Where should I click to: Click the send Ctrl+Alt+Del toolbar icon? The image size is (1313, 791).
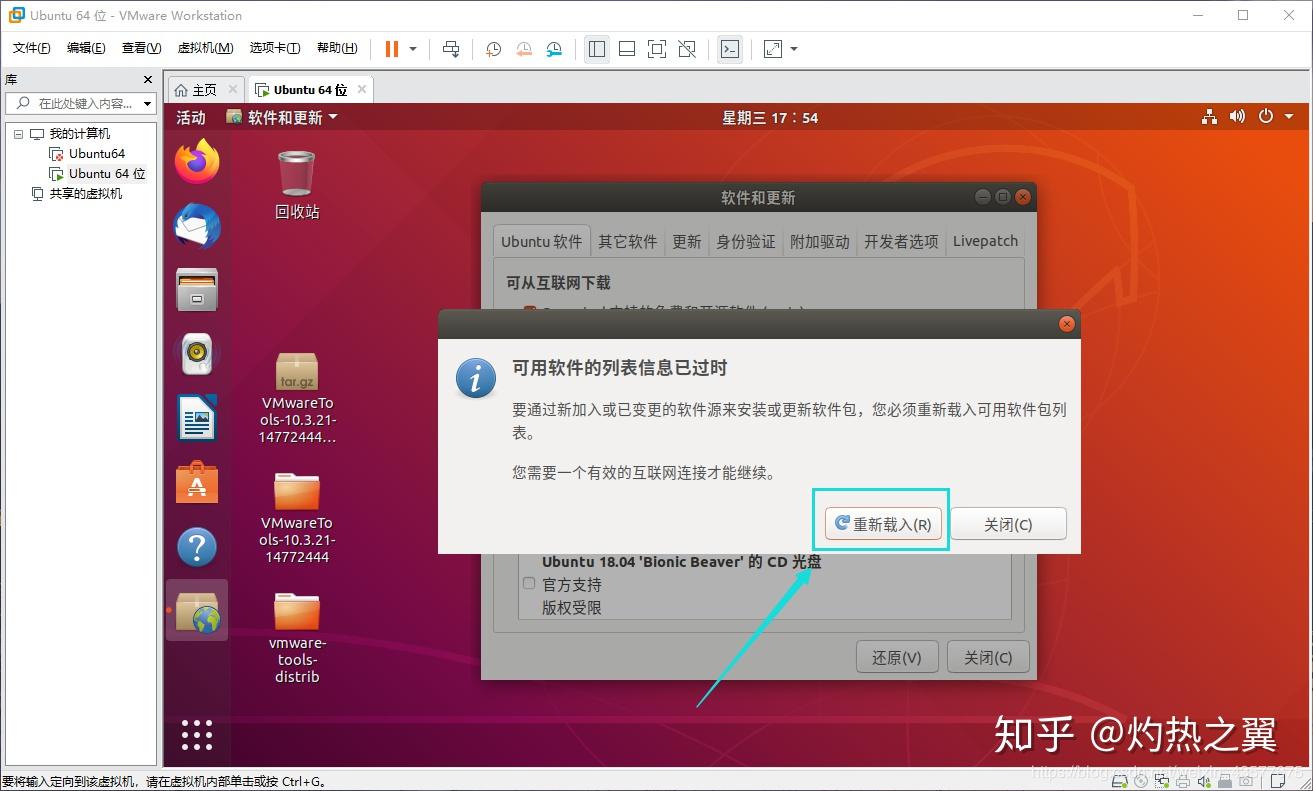pos(451,49)
